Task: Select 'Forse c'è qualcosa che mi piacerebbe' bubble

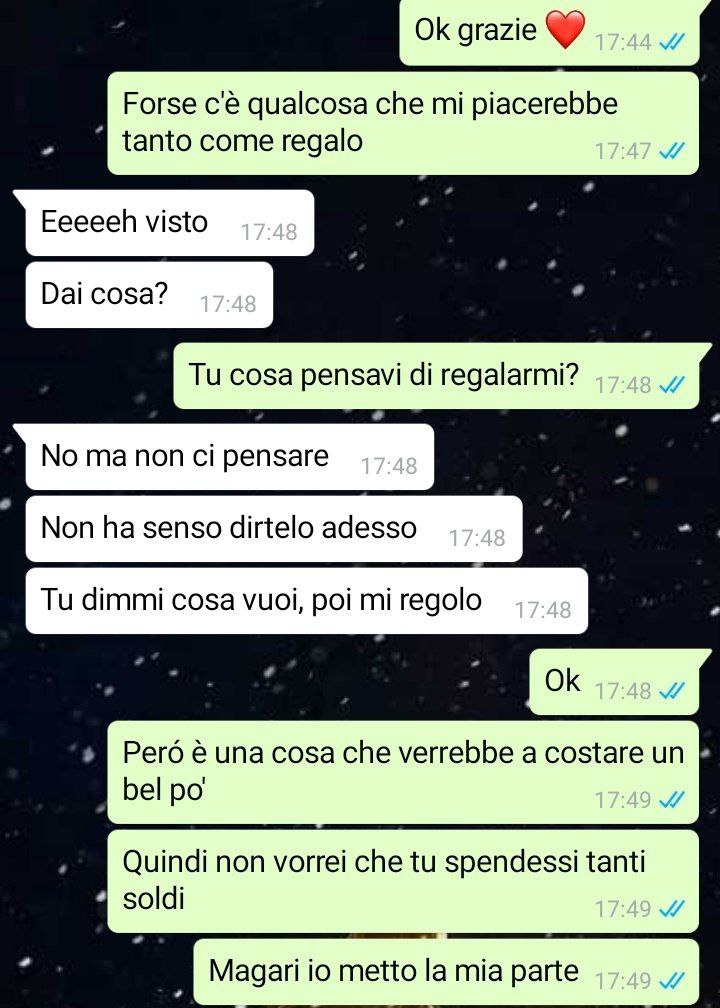Action: [x=403, y=123]
